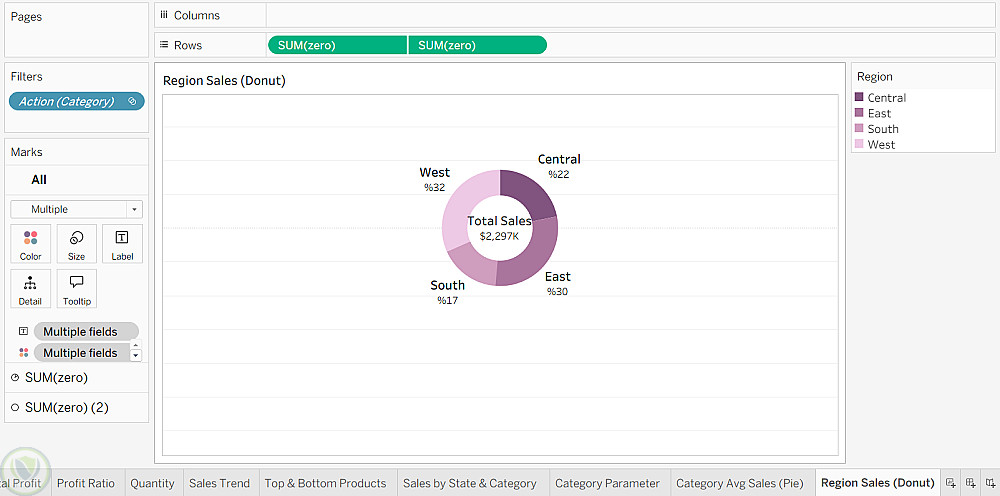The width and height of the screenshot is (1000, 496).
Task: Open the Sales Trend sheet tab
Action: (x=219, y=483)
